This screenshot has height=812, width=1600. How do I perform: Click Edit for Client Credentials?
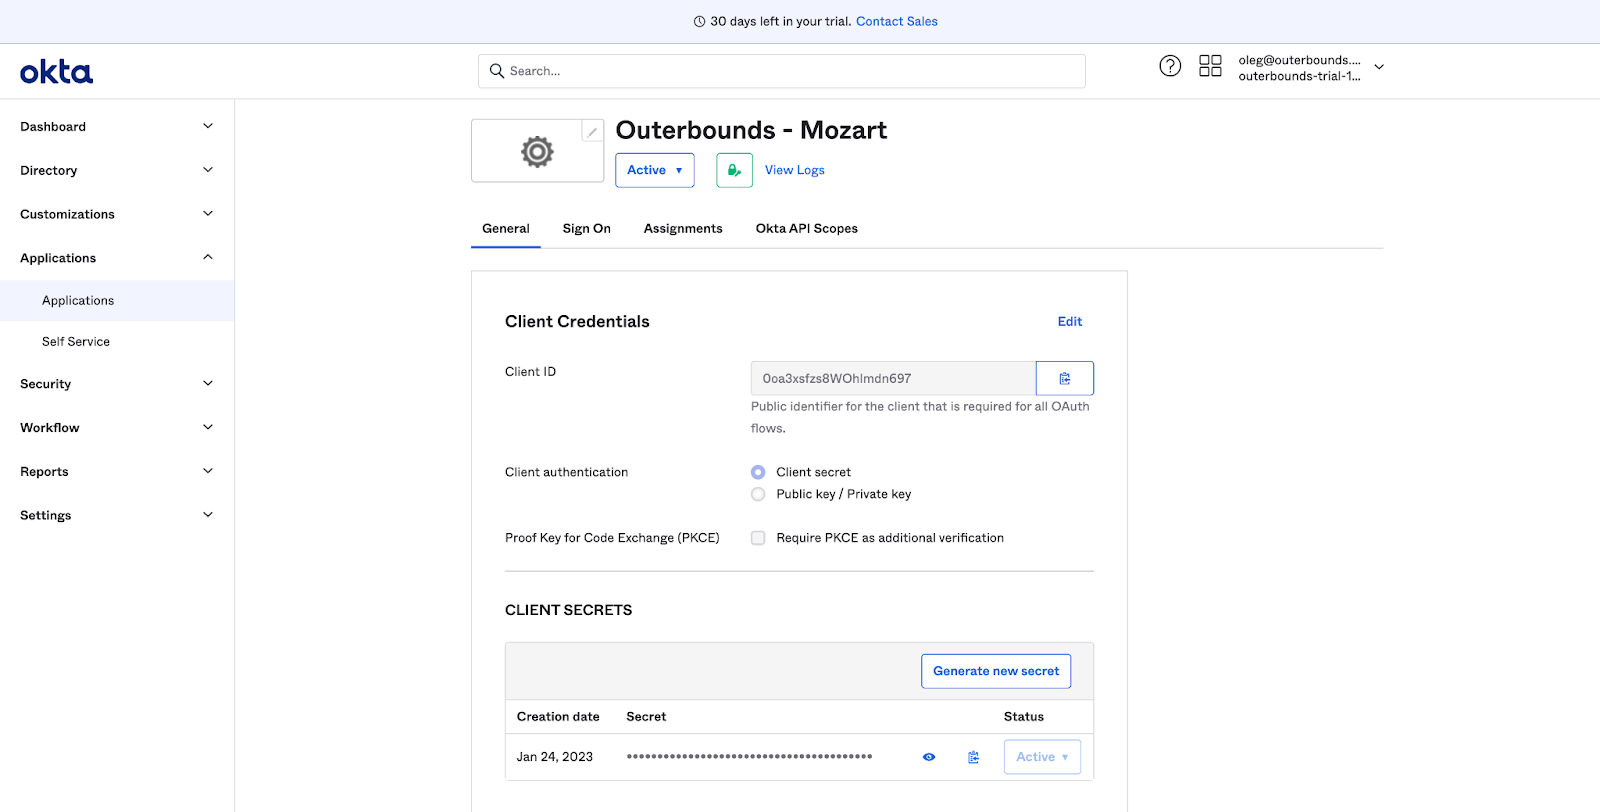pyautogui.click(x=1070, y=322)
